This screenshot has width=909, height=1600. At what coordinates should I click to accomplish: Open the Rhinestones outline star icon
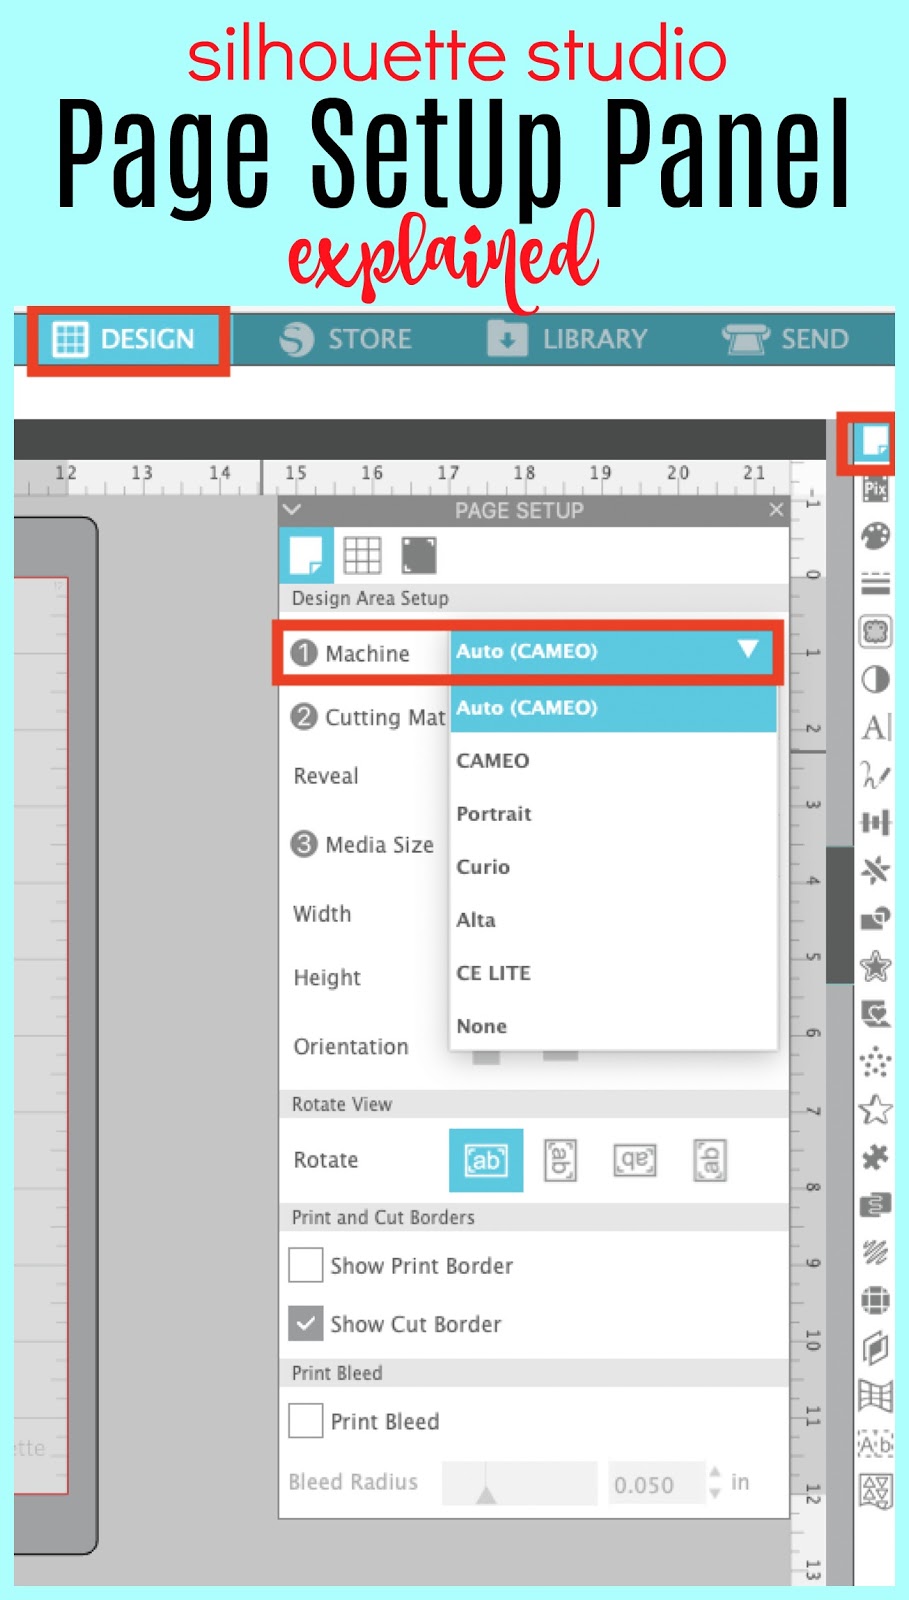click(x=875, y=1109)
